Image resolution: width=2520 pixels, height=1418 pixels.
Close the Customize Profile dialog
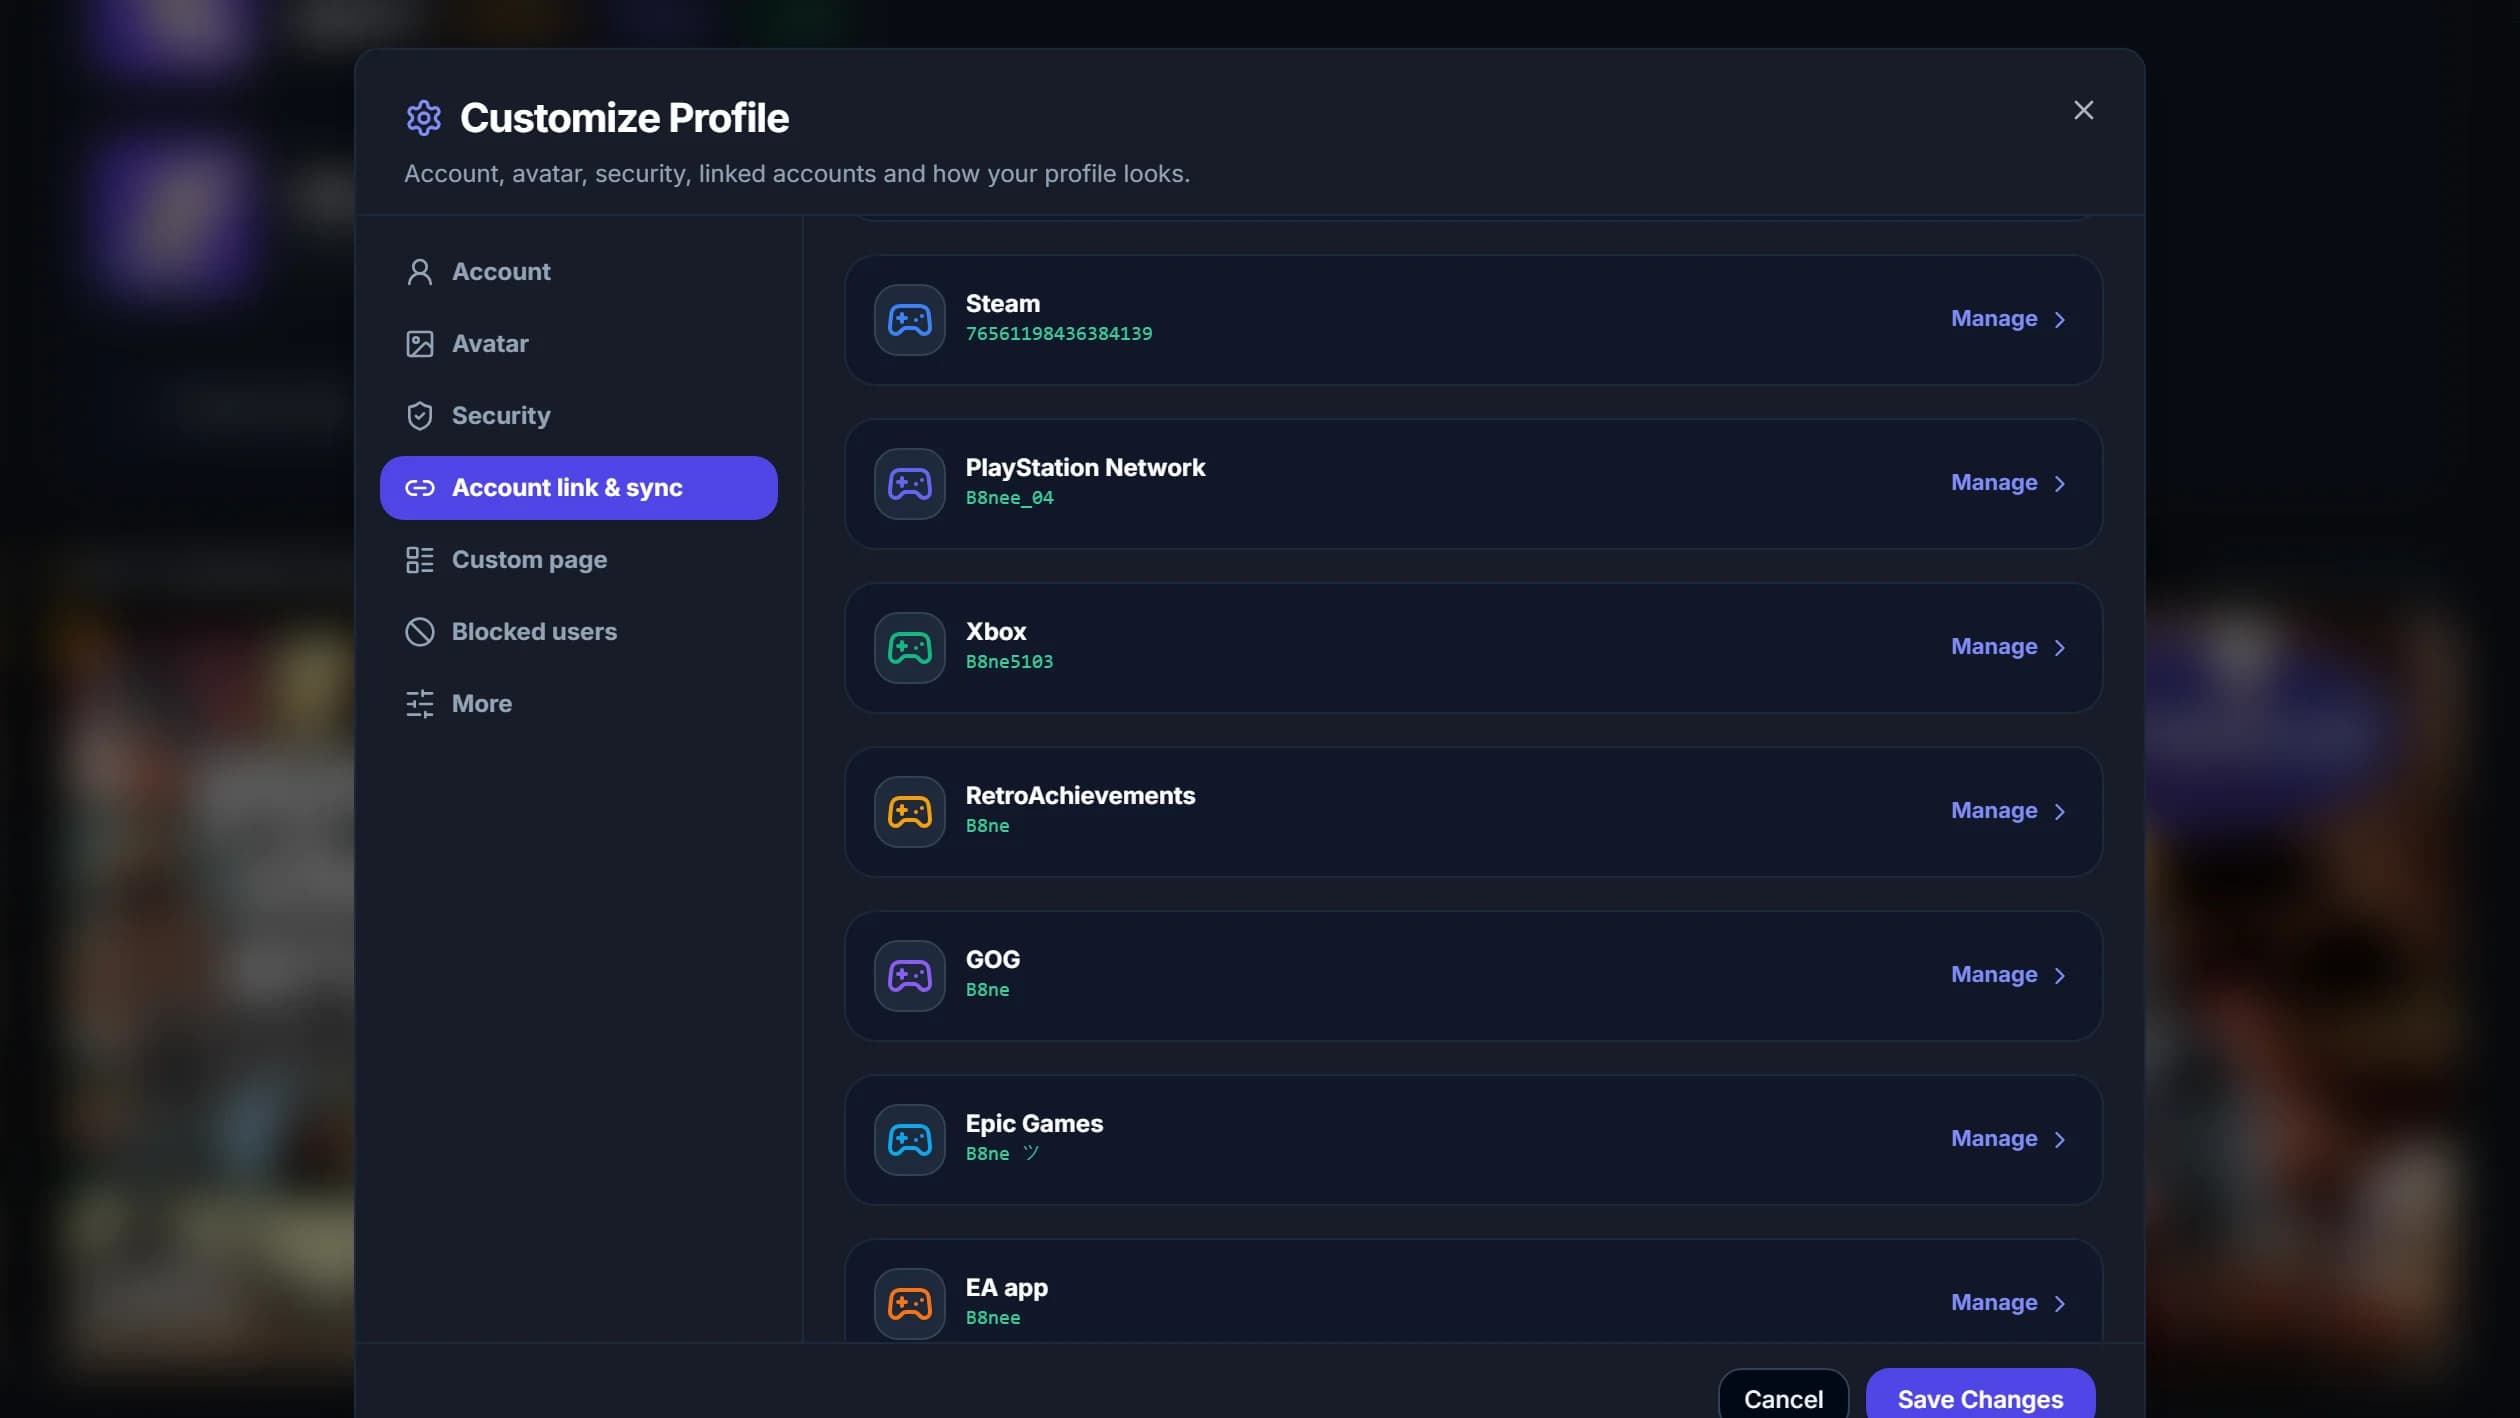tap(2083, 110)
